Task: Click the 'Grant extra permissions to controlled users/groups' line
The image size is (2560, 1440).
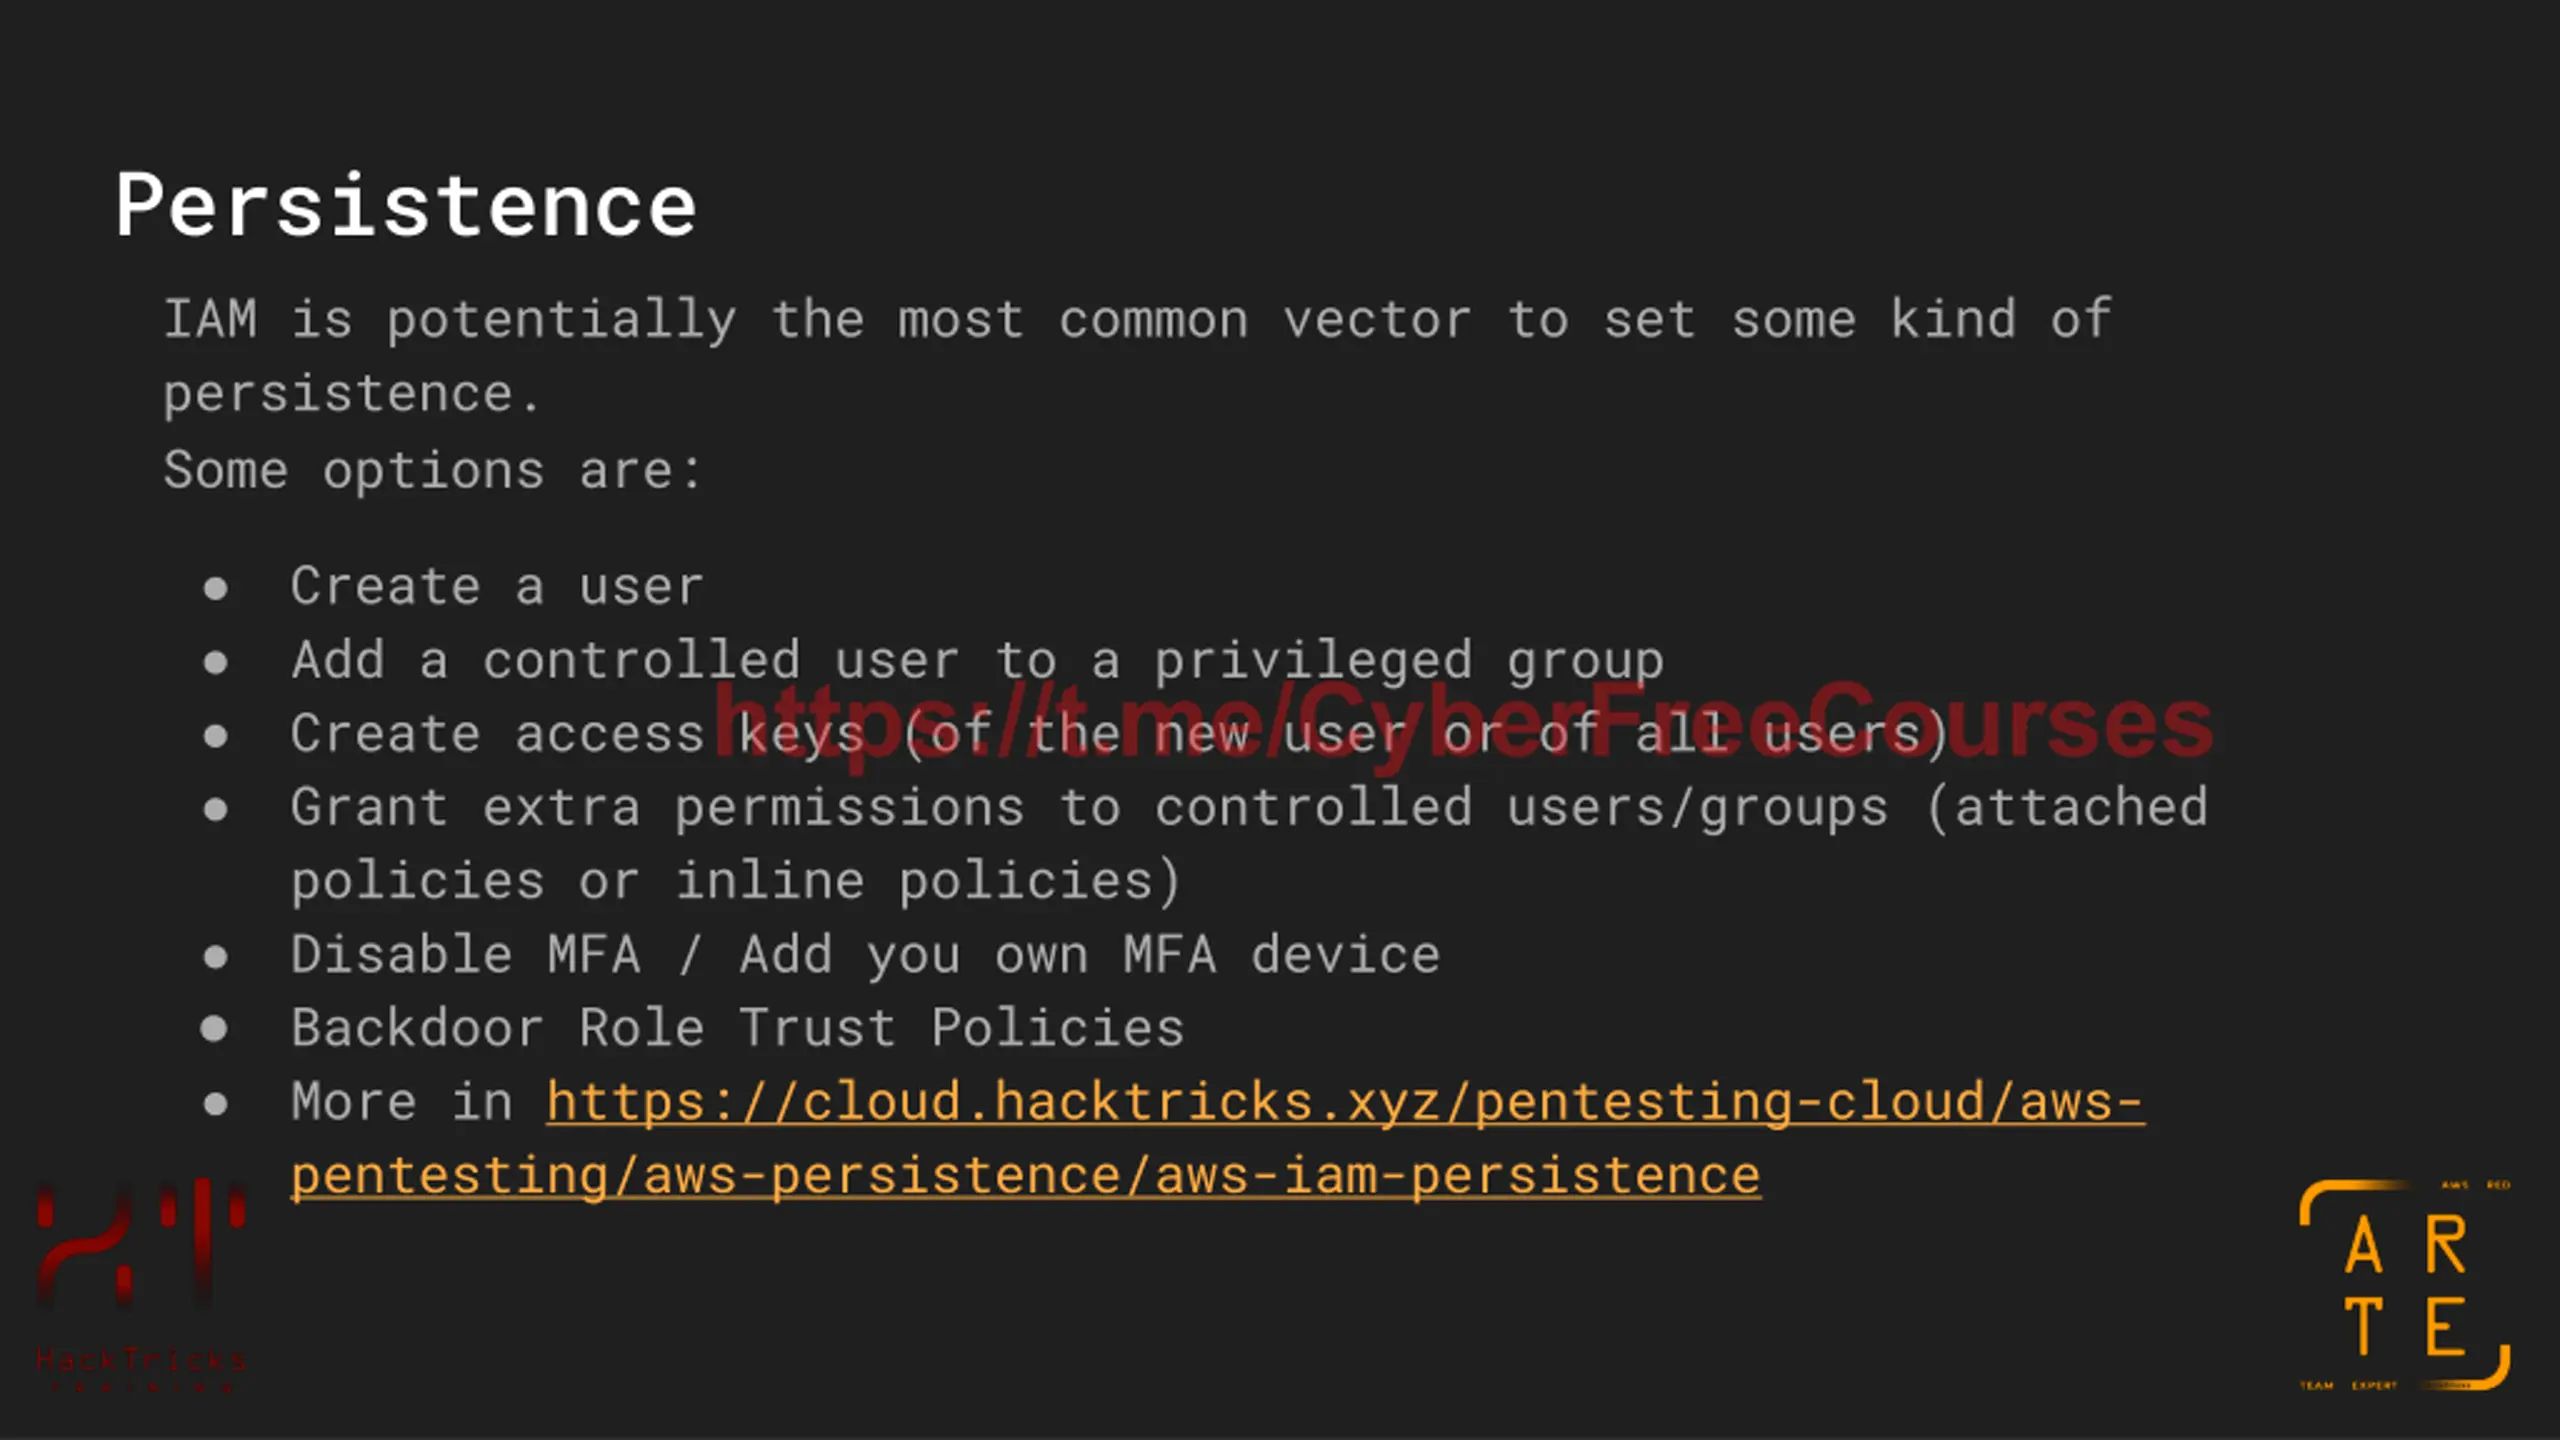Action: [x=1249, y=808]
